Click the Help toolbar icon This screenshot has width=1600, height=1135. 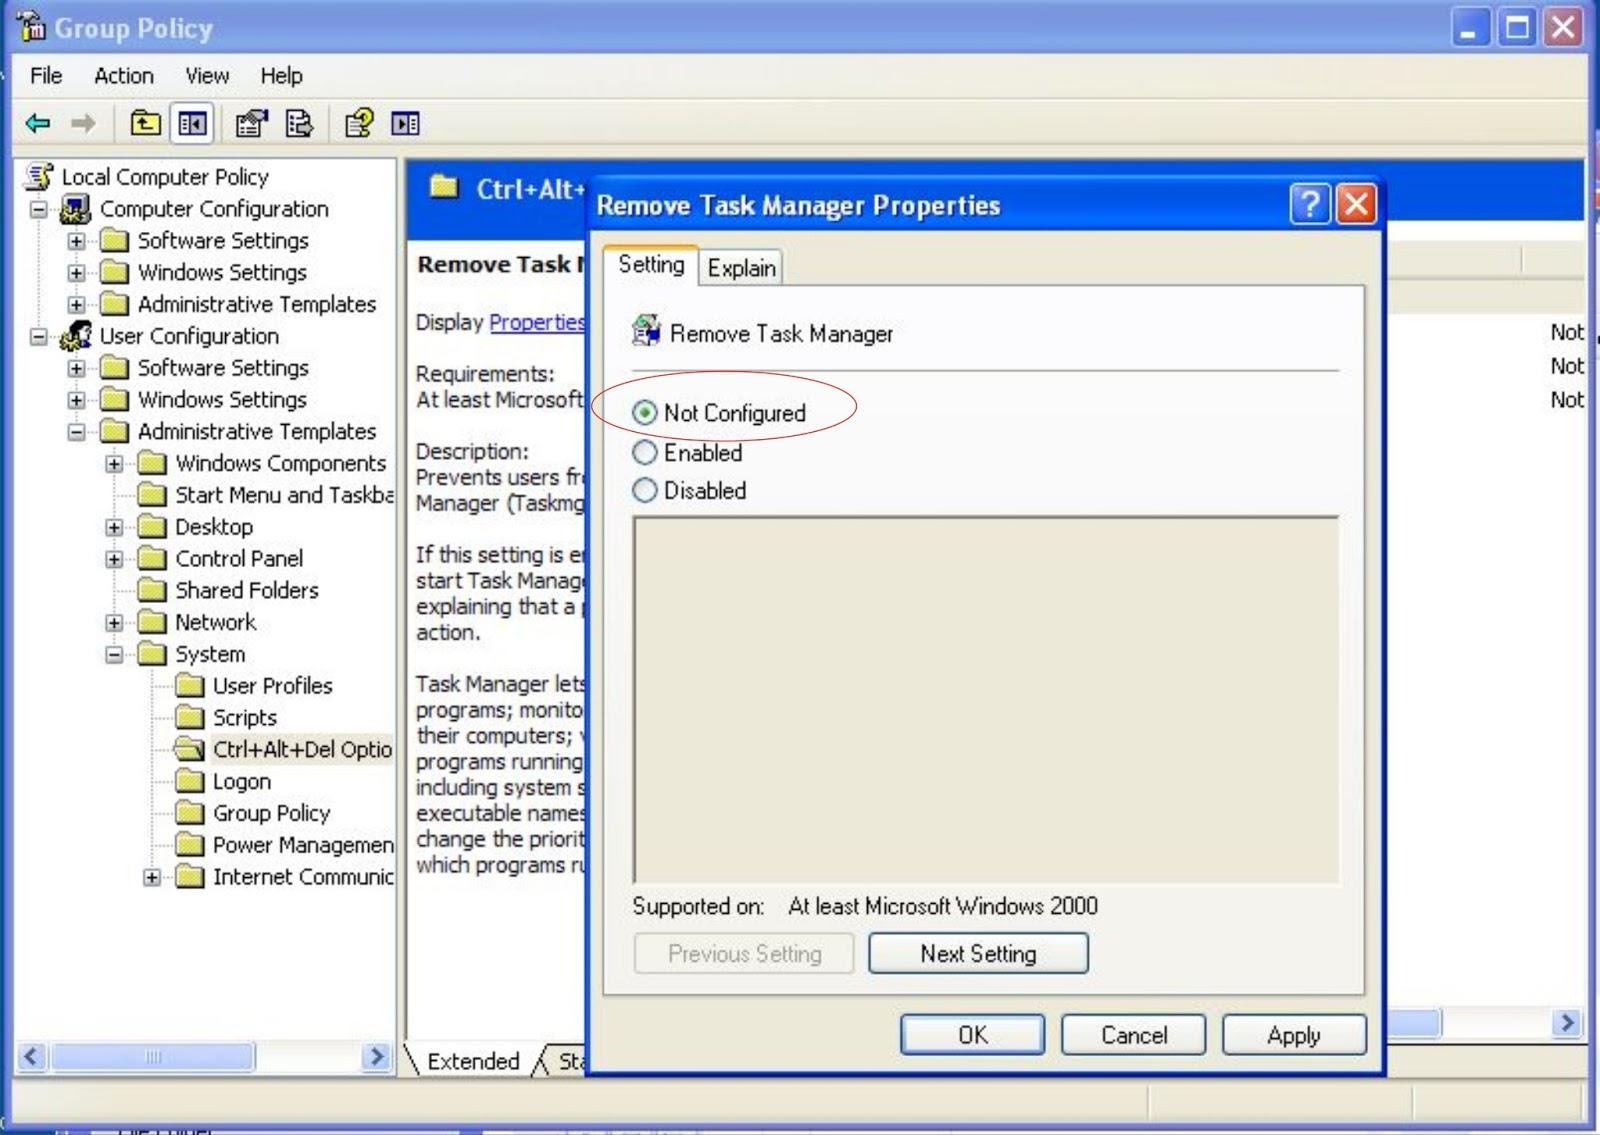(360, 123)
